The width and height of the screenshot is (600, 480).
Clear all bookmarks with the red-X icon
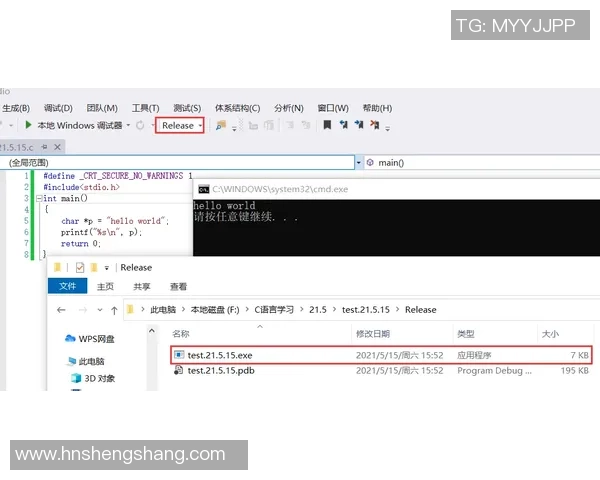375,125
